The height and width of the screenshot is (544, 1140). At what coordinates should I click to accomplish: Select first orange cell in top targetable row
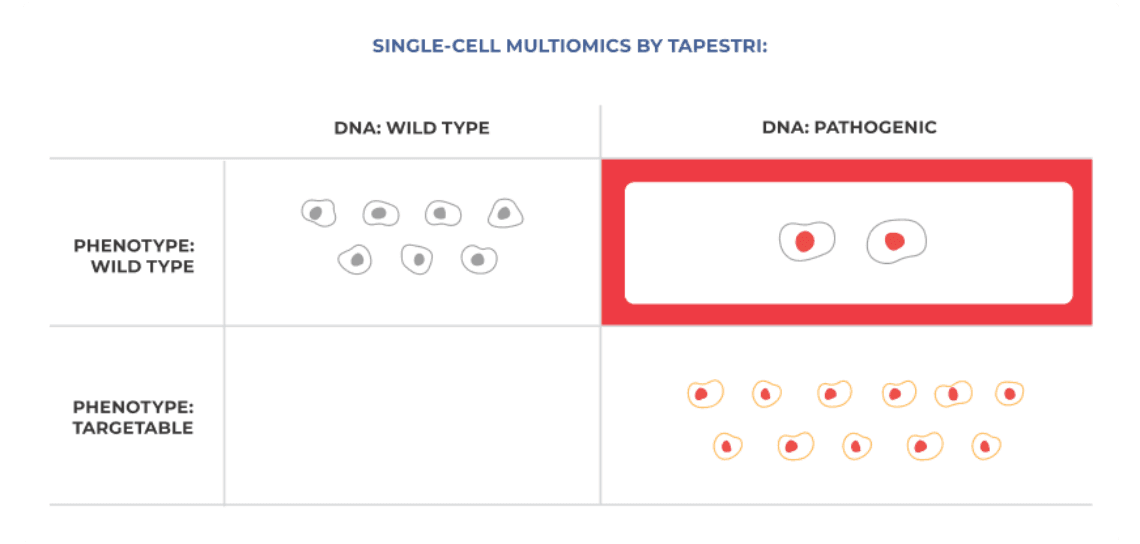click(x=704, y=394)
